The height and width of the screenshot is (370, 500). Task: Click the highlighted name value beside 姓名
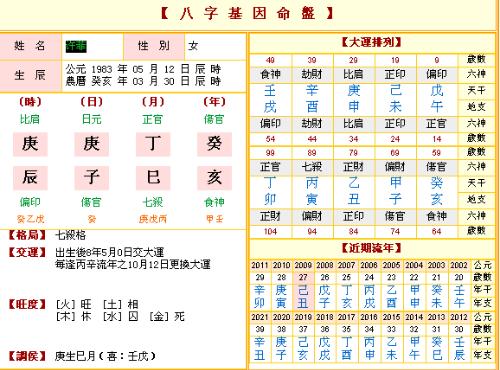tap(76, 46)
